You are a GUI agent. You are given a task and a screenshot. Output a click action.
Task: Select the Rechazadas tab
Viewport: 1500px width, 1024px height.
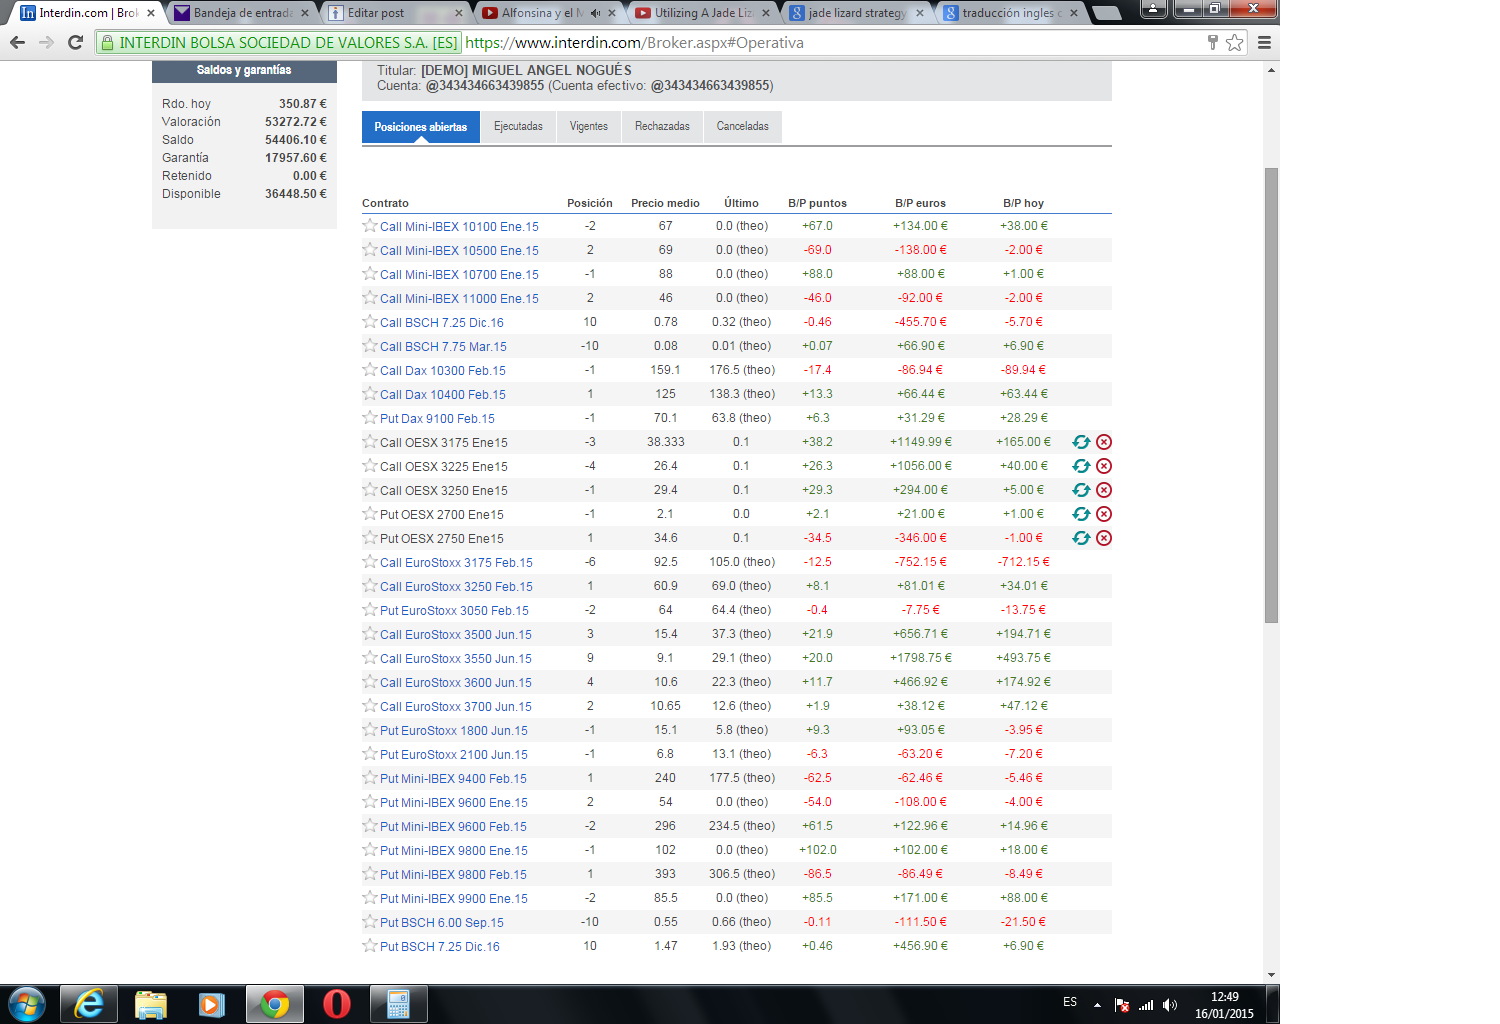click(x=662, y=127)
